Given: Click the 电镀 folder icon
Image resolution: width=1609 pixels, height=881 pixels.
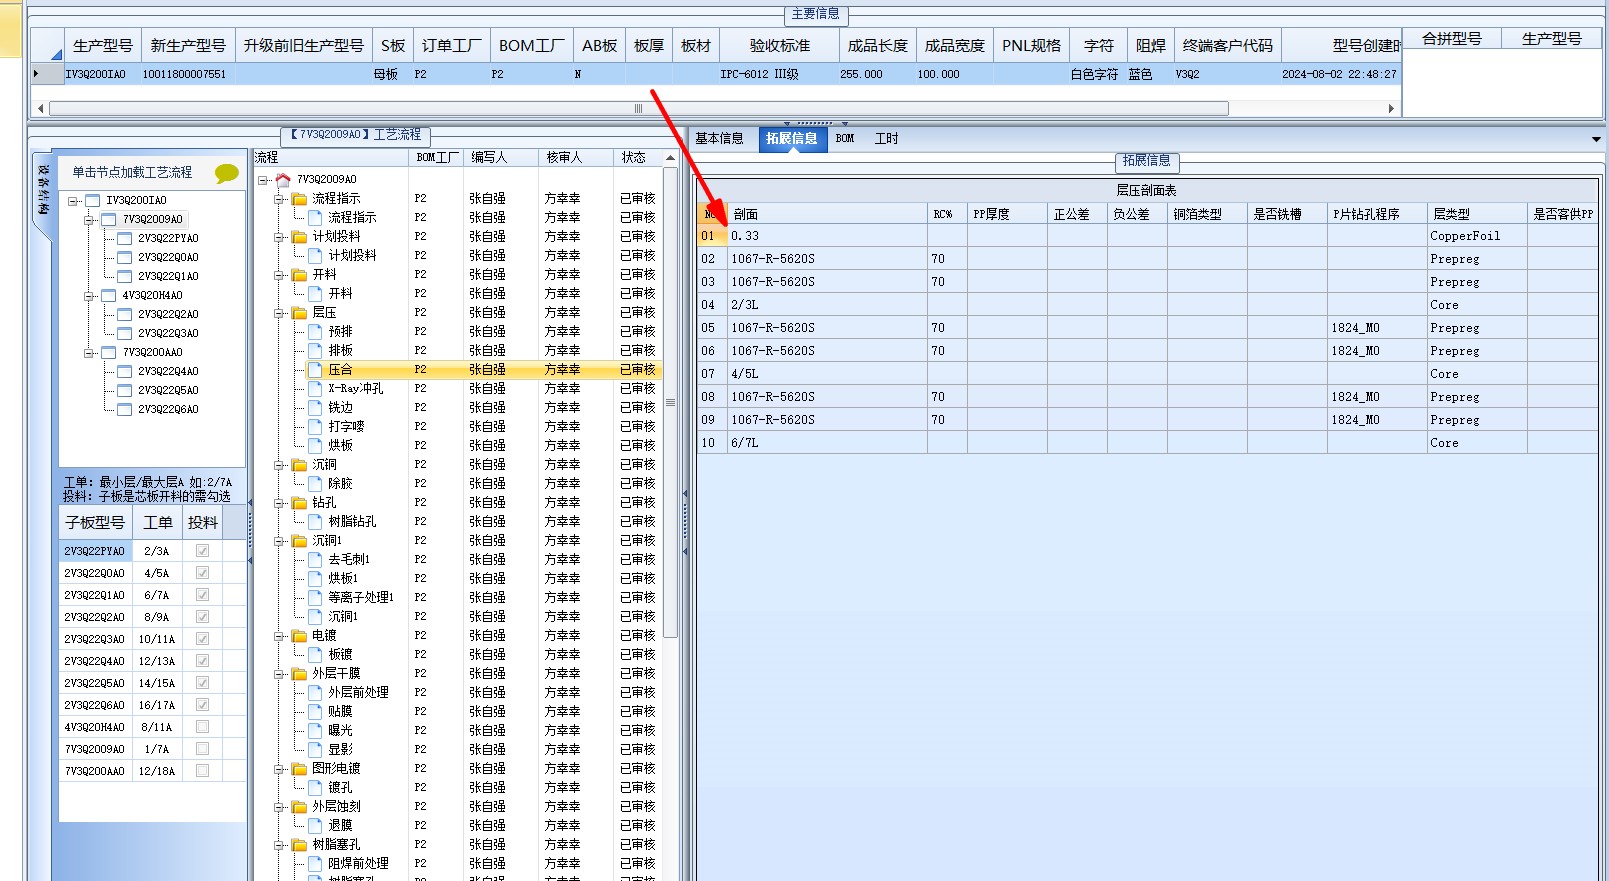Looking at the screenshot, I should [x=299, y=636].
